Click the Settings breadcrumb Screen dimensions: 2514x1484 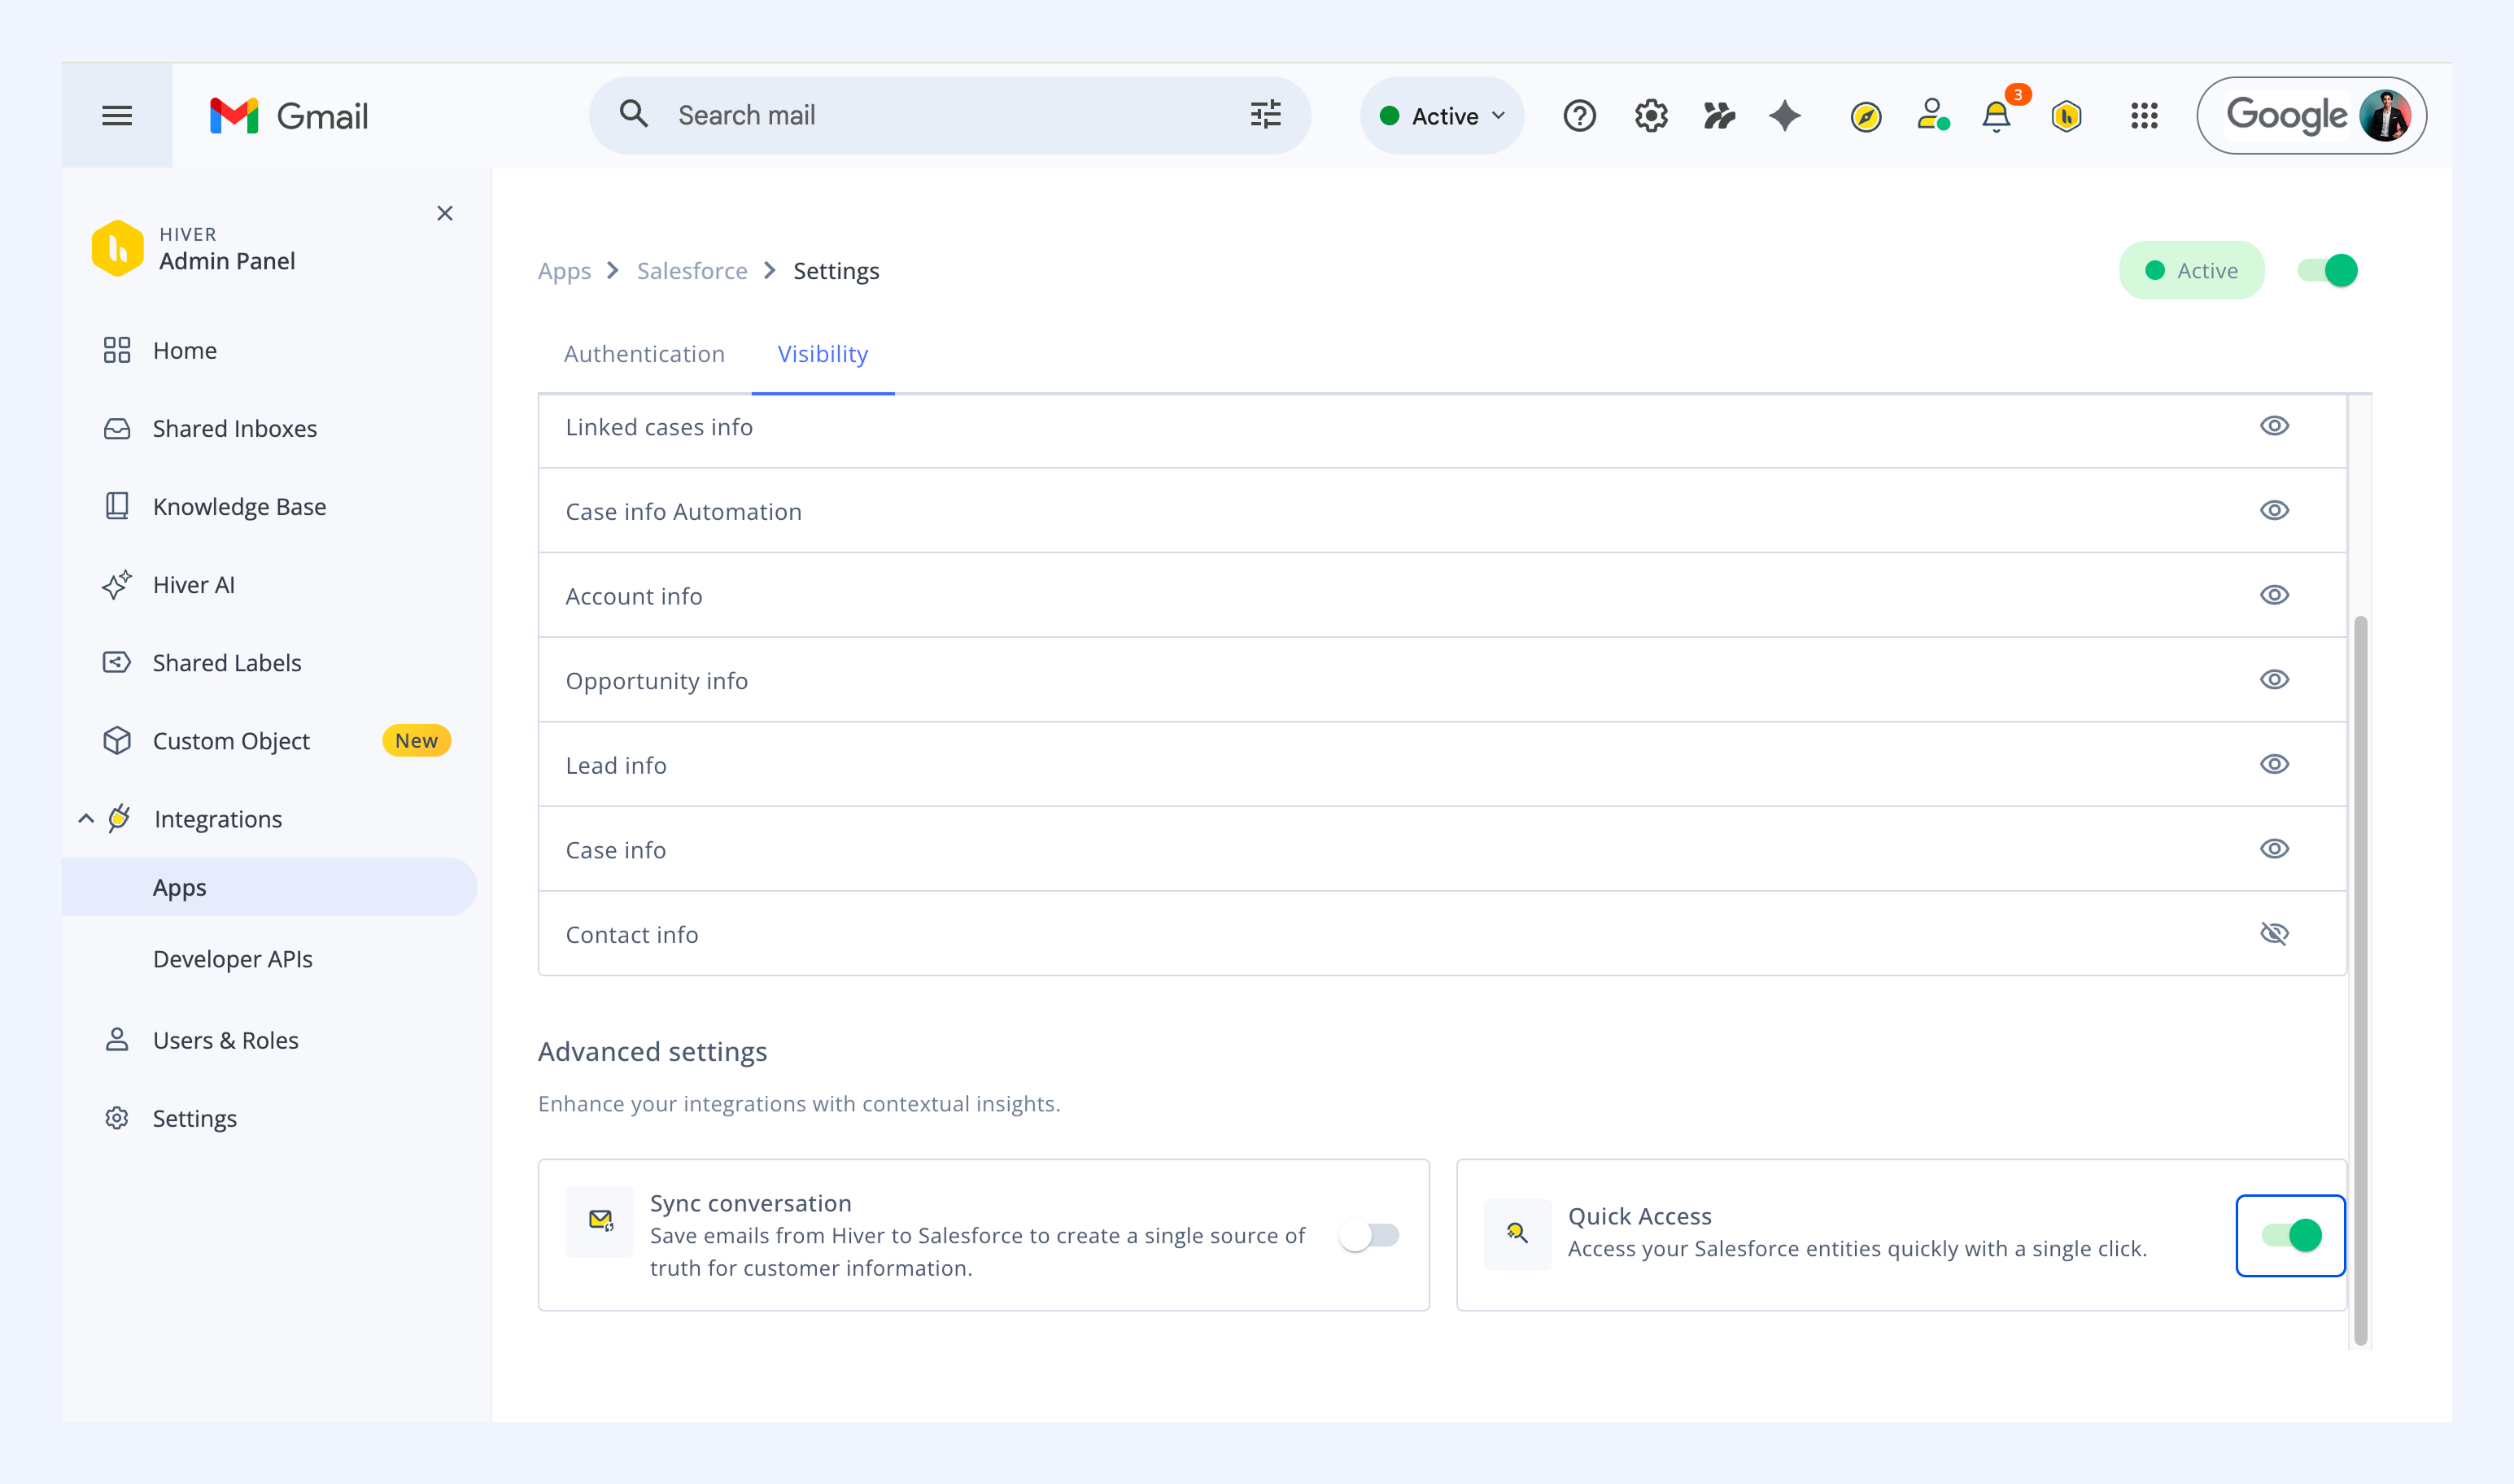click(x=836, y=271)
